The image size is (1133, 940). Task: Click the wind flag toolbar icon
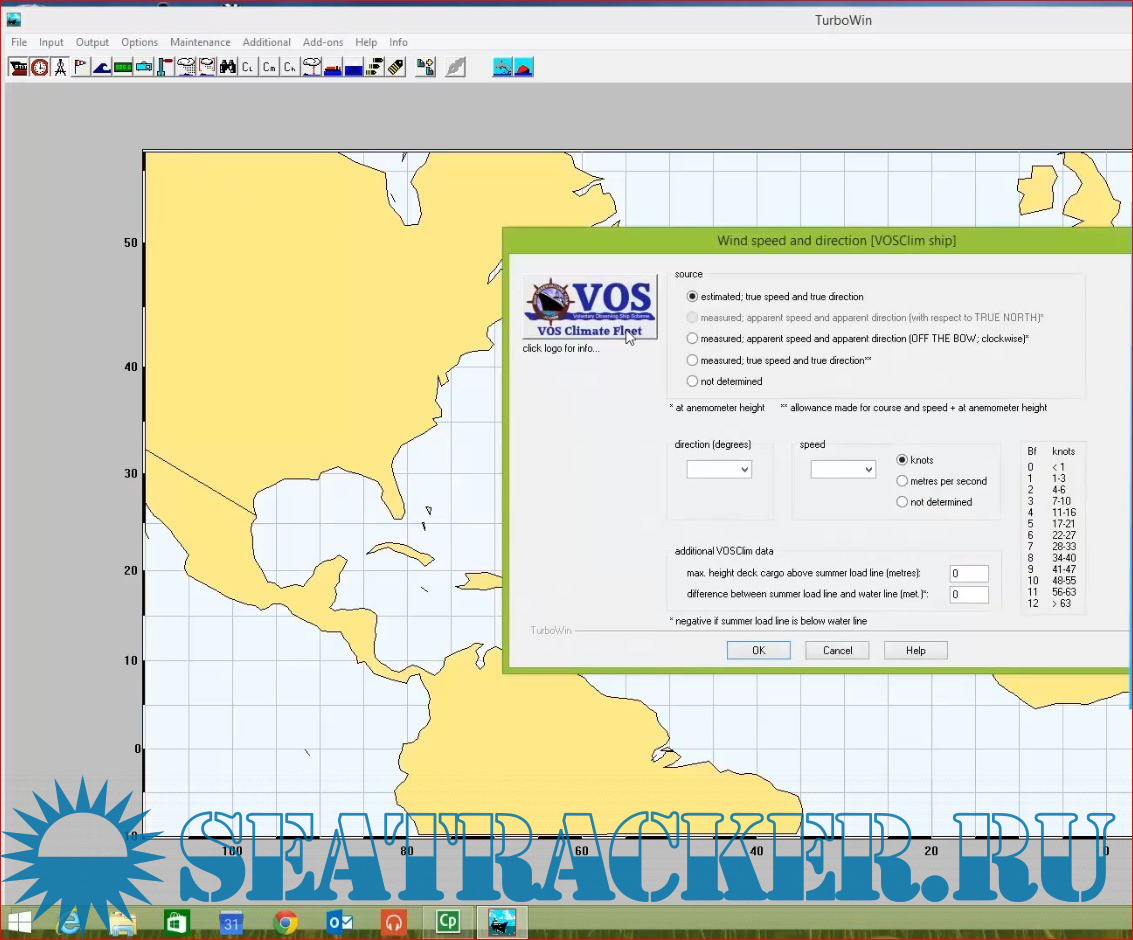(x=81, y=68)
